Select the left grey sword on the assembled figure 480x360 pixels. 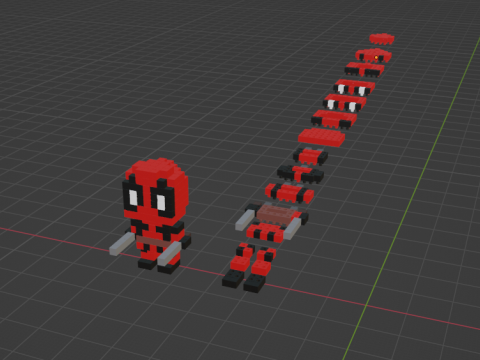click(122, 244)
